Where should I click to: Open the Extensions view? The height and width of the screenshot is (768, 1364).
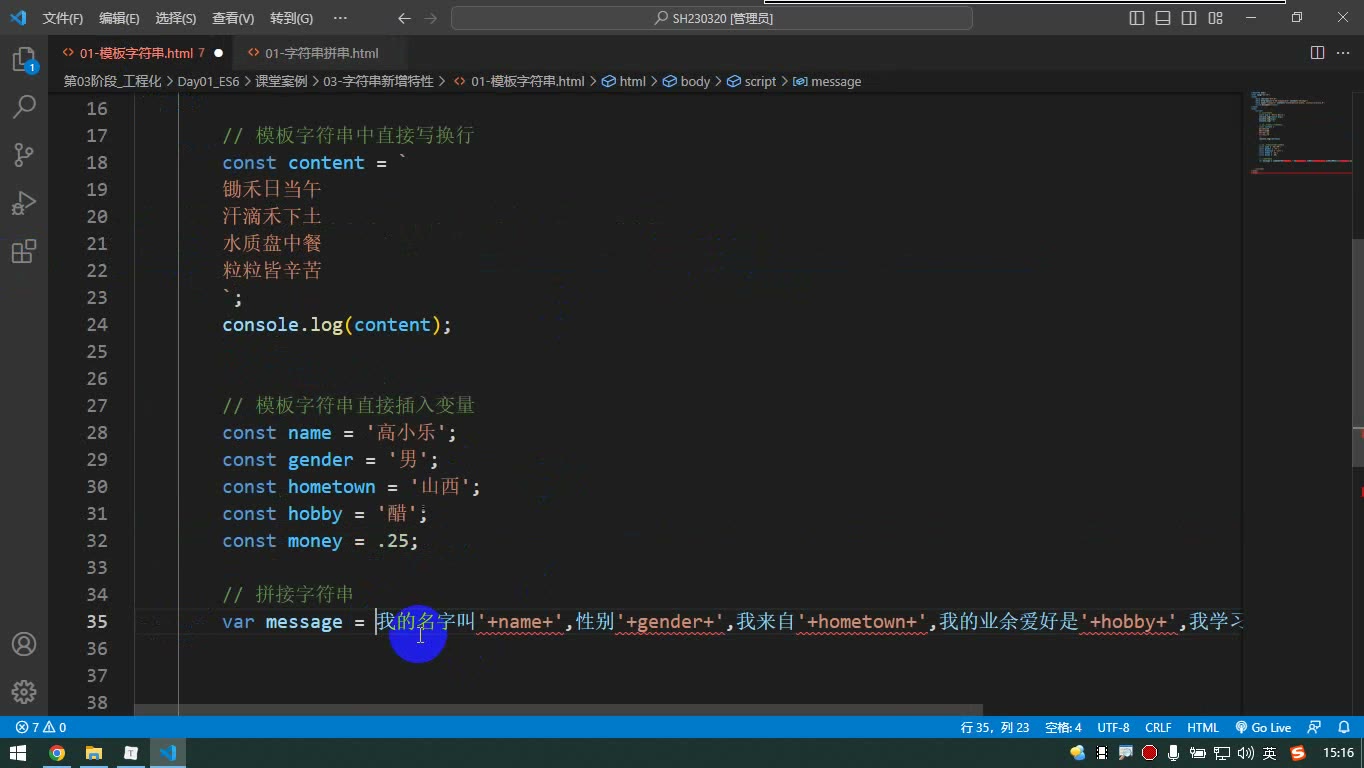(x=24, y=251)
